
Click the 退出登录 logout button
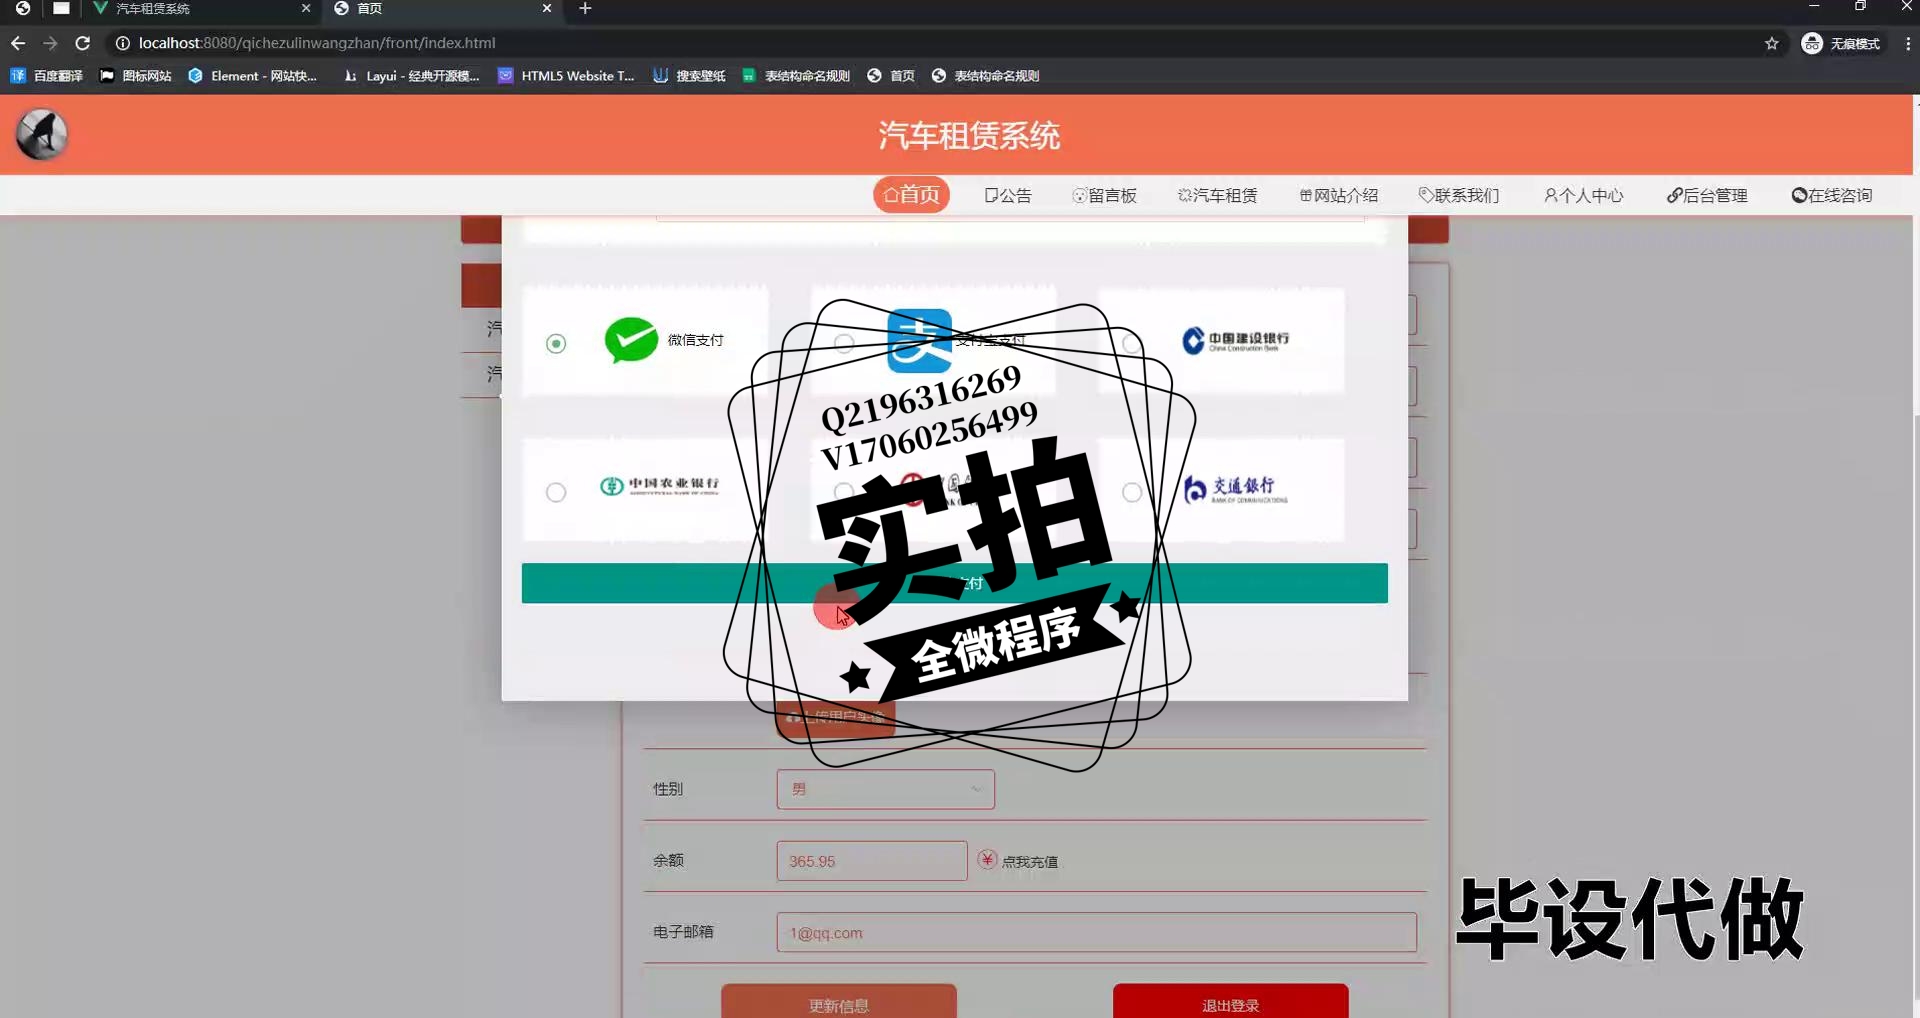pos(1230,1002)
